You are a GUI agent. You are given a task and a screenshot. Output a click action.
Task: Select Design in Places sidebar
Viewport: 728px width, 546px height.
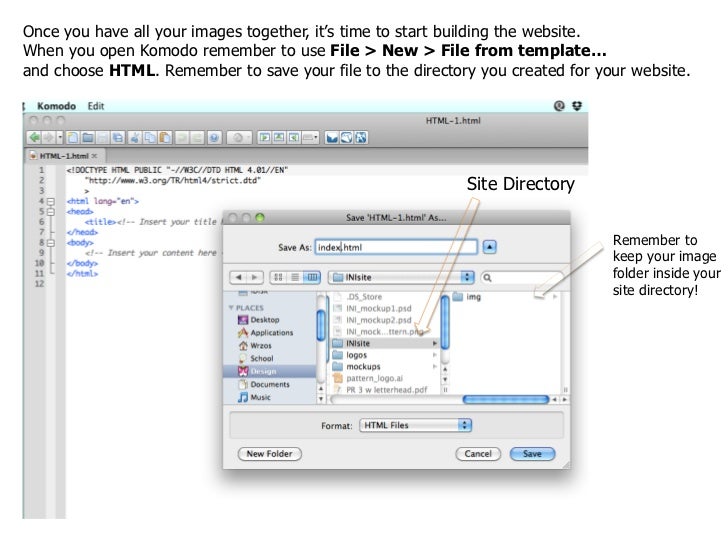(270, 371)
